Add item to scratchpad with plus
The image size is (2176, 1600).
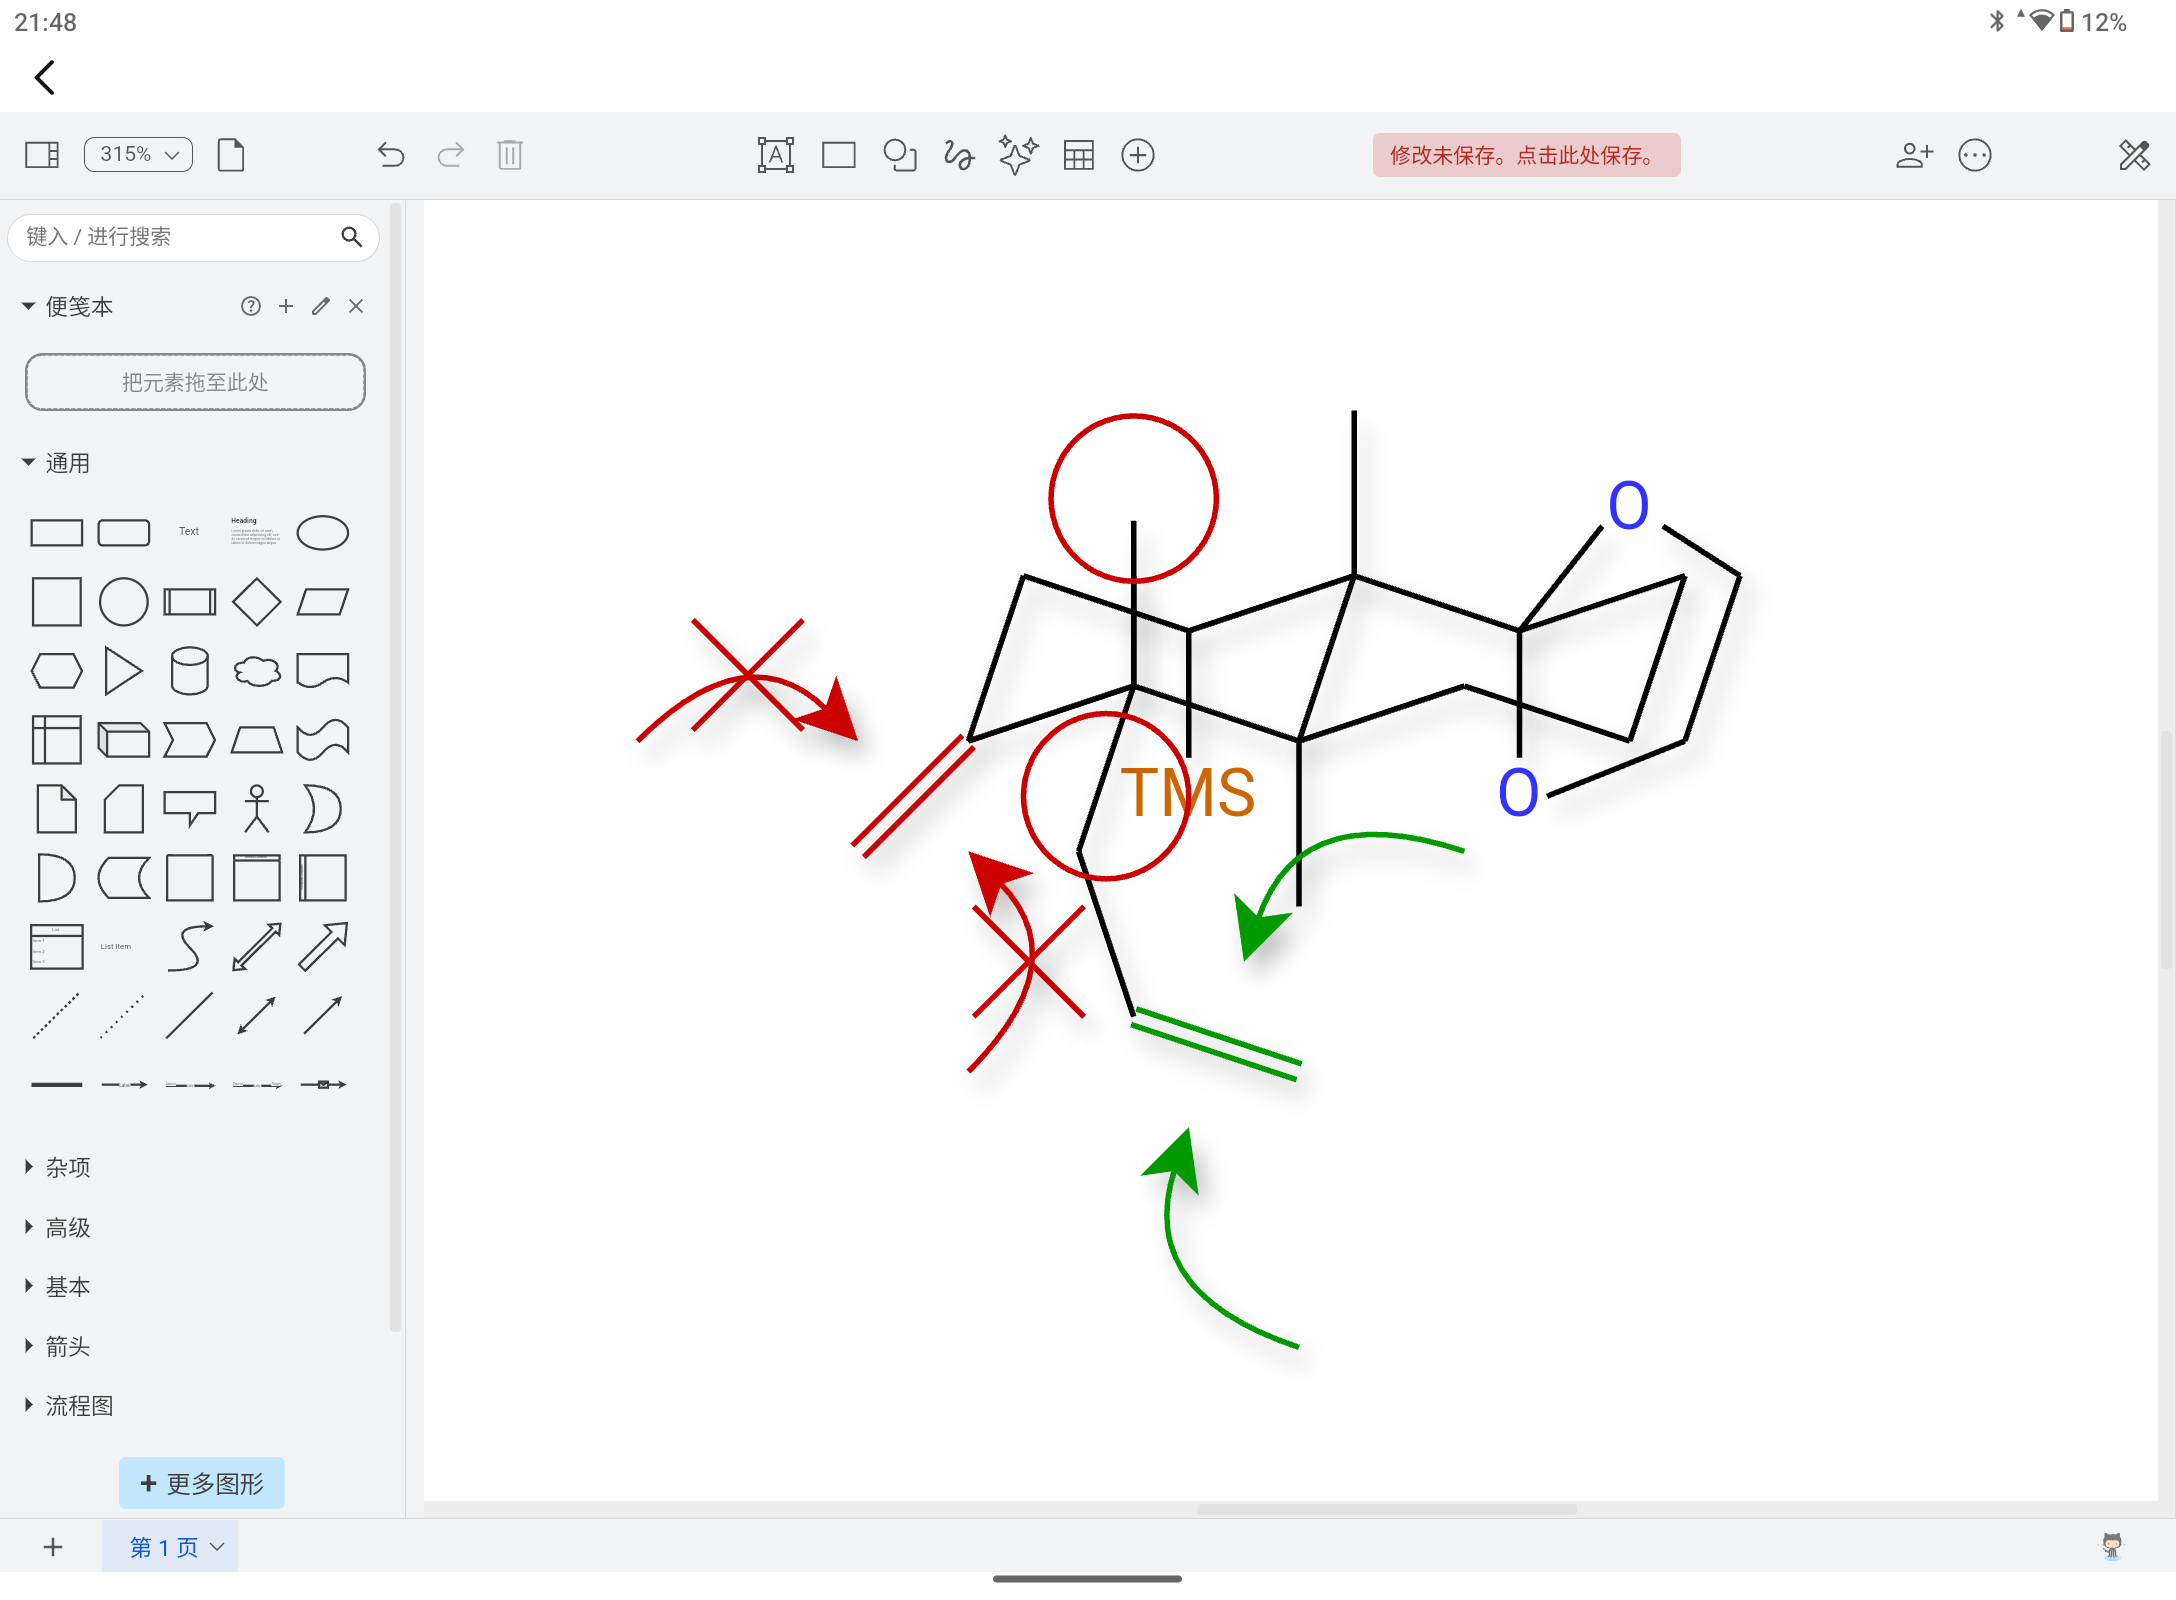[x=286, y=306]
